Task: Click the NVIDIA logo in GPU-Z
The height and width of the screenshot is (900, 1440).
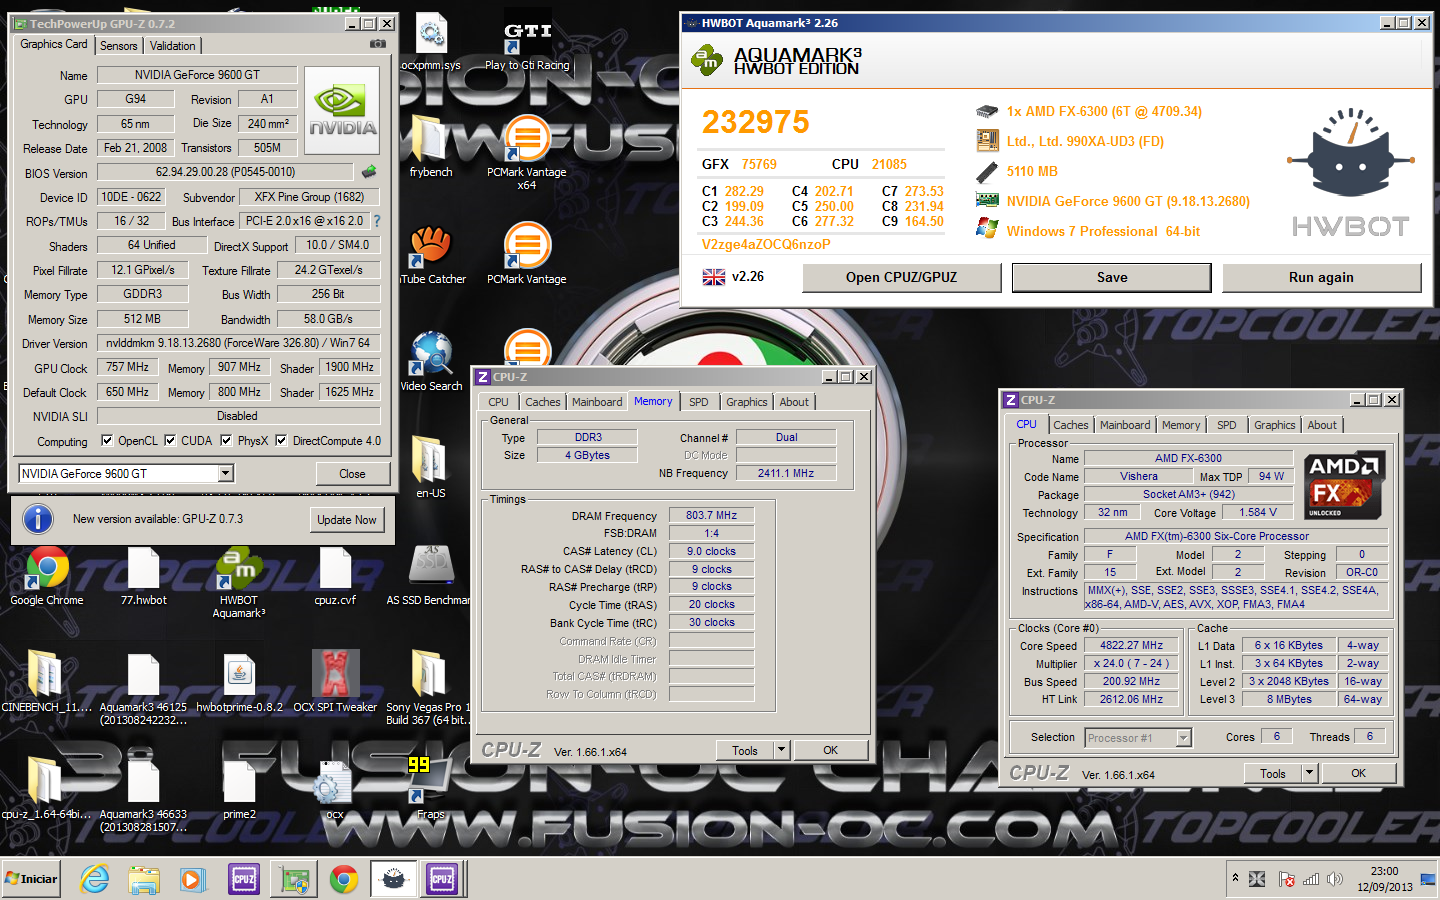Action: [342, 110]
